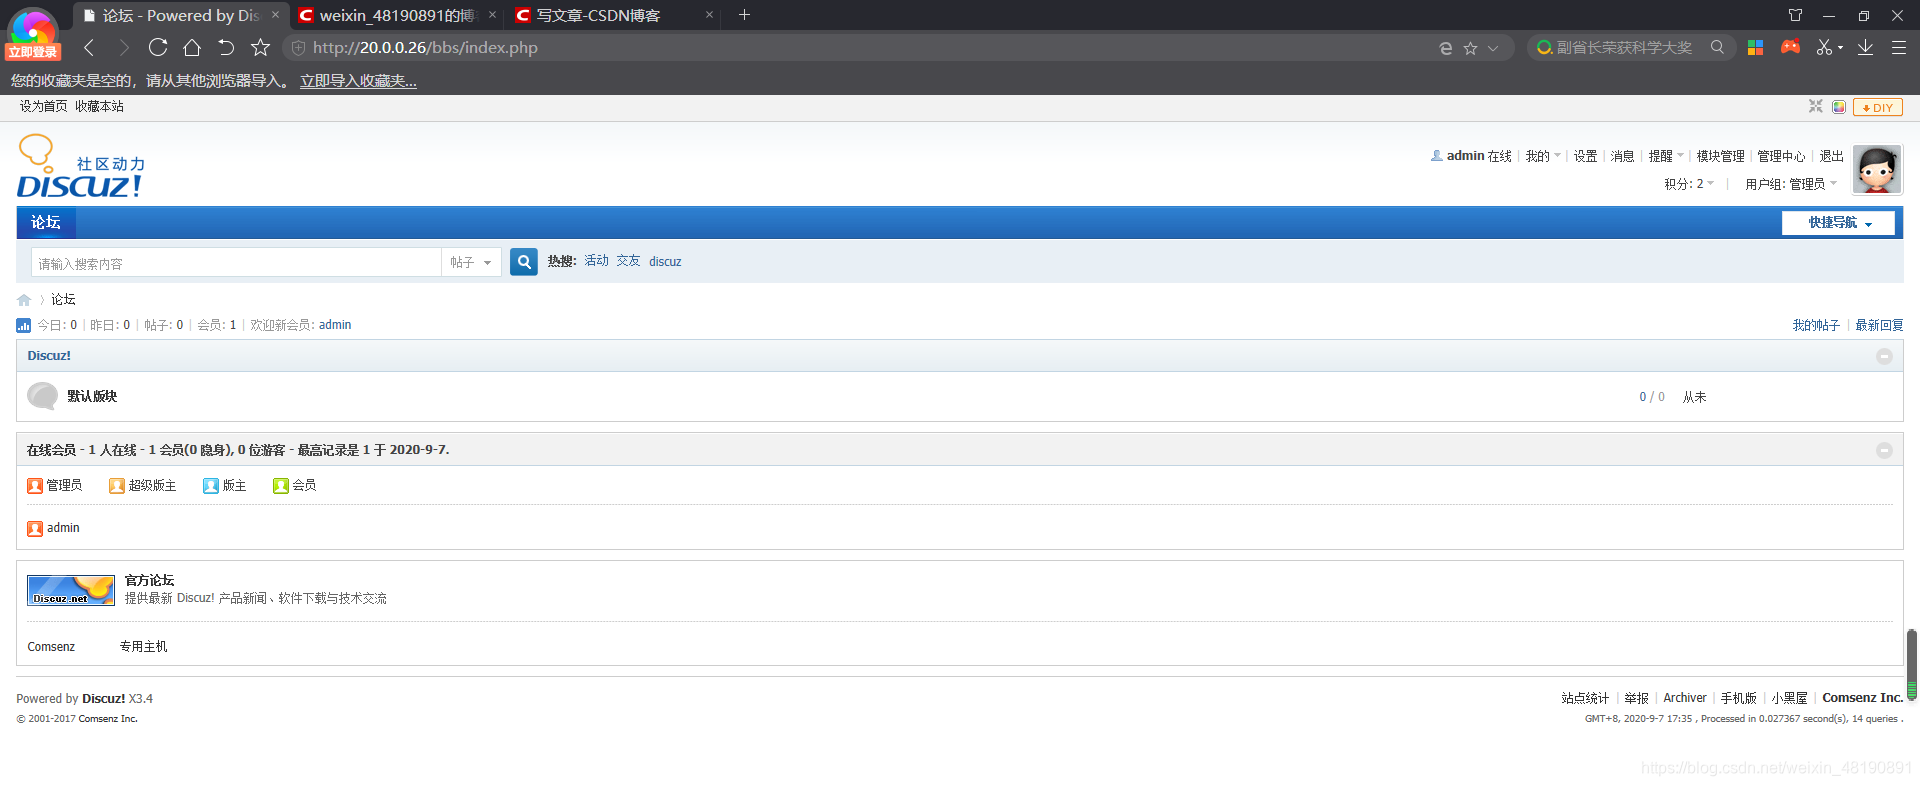Click the search magnifier in browser search box

(x=1717, y=47)
